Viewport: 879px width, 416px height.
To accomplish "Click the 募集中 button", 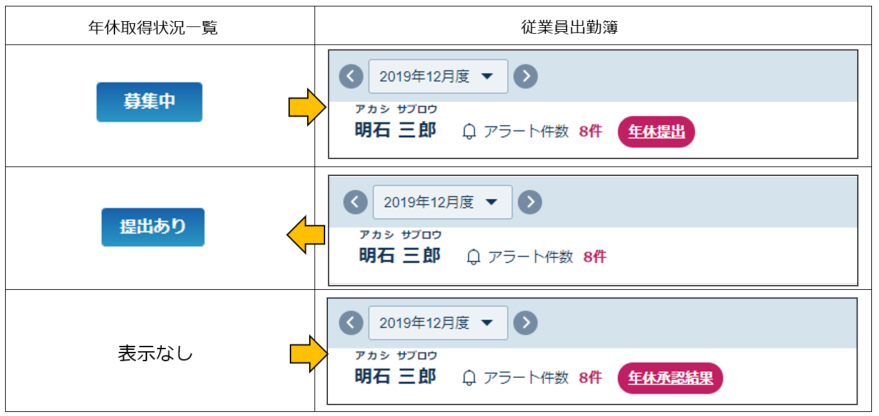I will point(149,102).
